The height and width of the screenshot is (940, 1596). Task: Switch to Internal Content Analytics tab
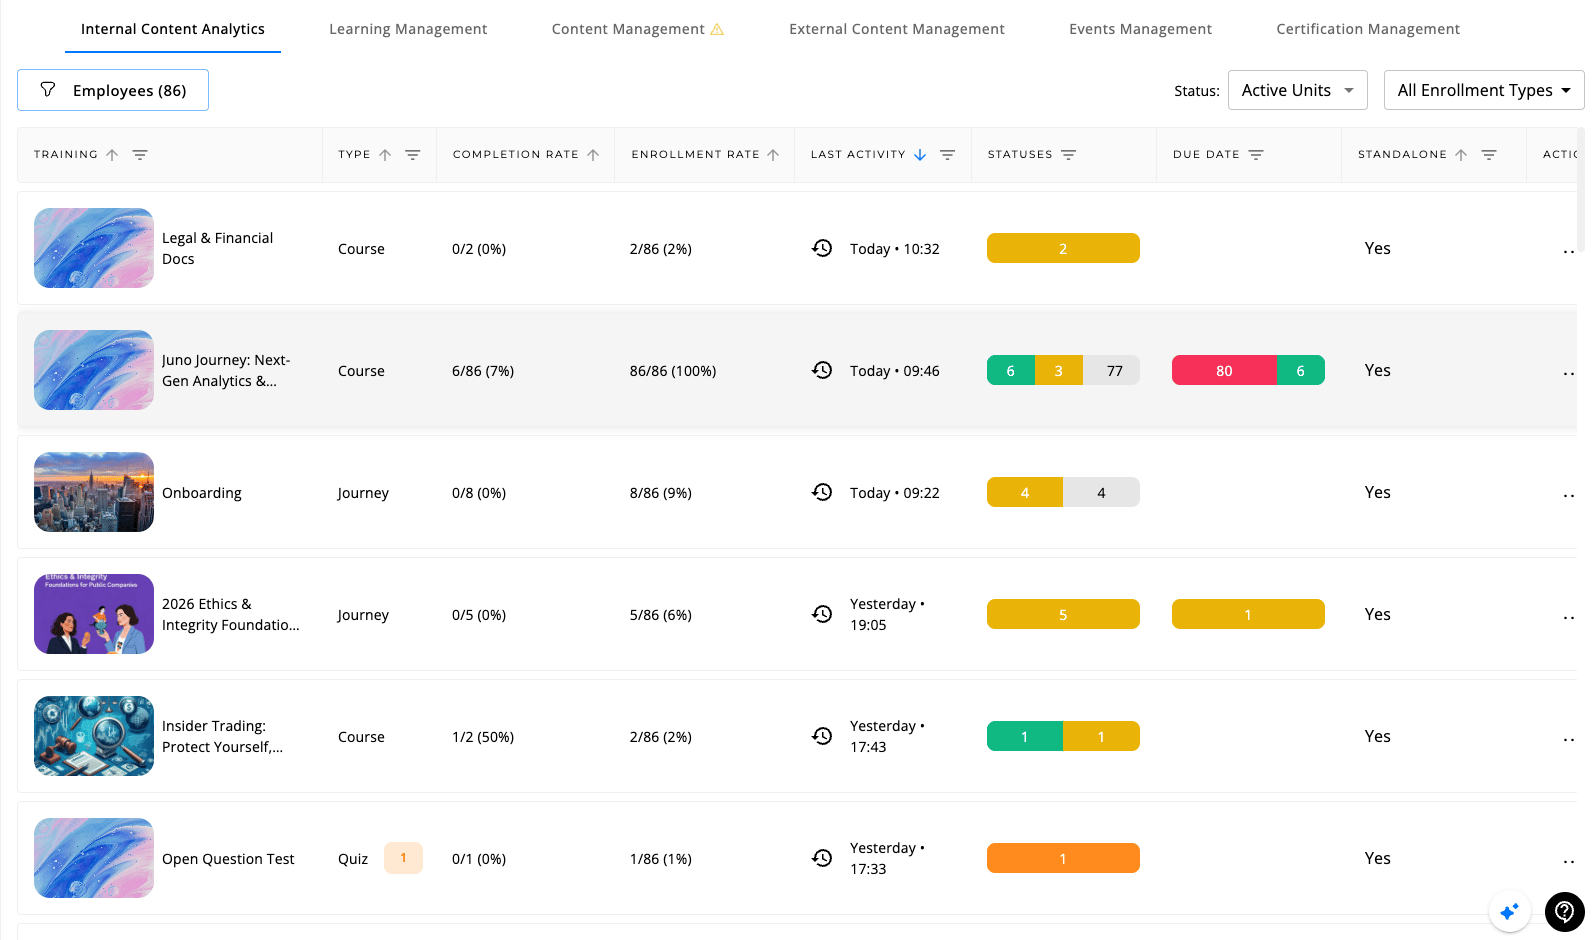click(x=173, y=29)
